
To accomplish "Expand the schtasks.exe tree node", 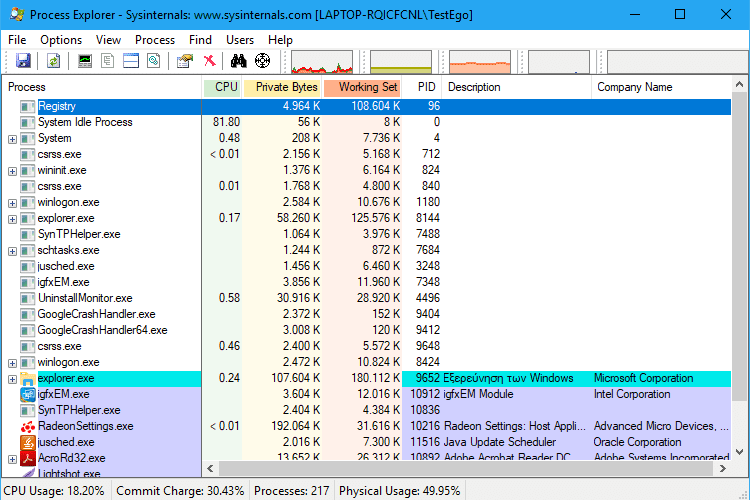I will click(x=12, y=251).
